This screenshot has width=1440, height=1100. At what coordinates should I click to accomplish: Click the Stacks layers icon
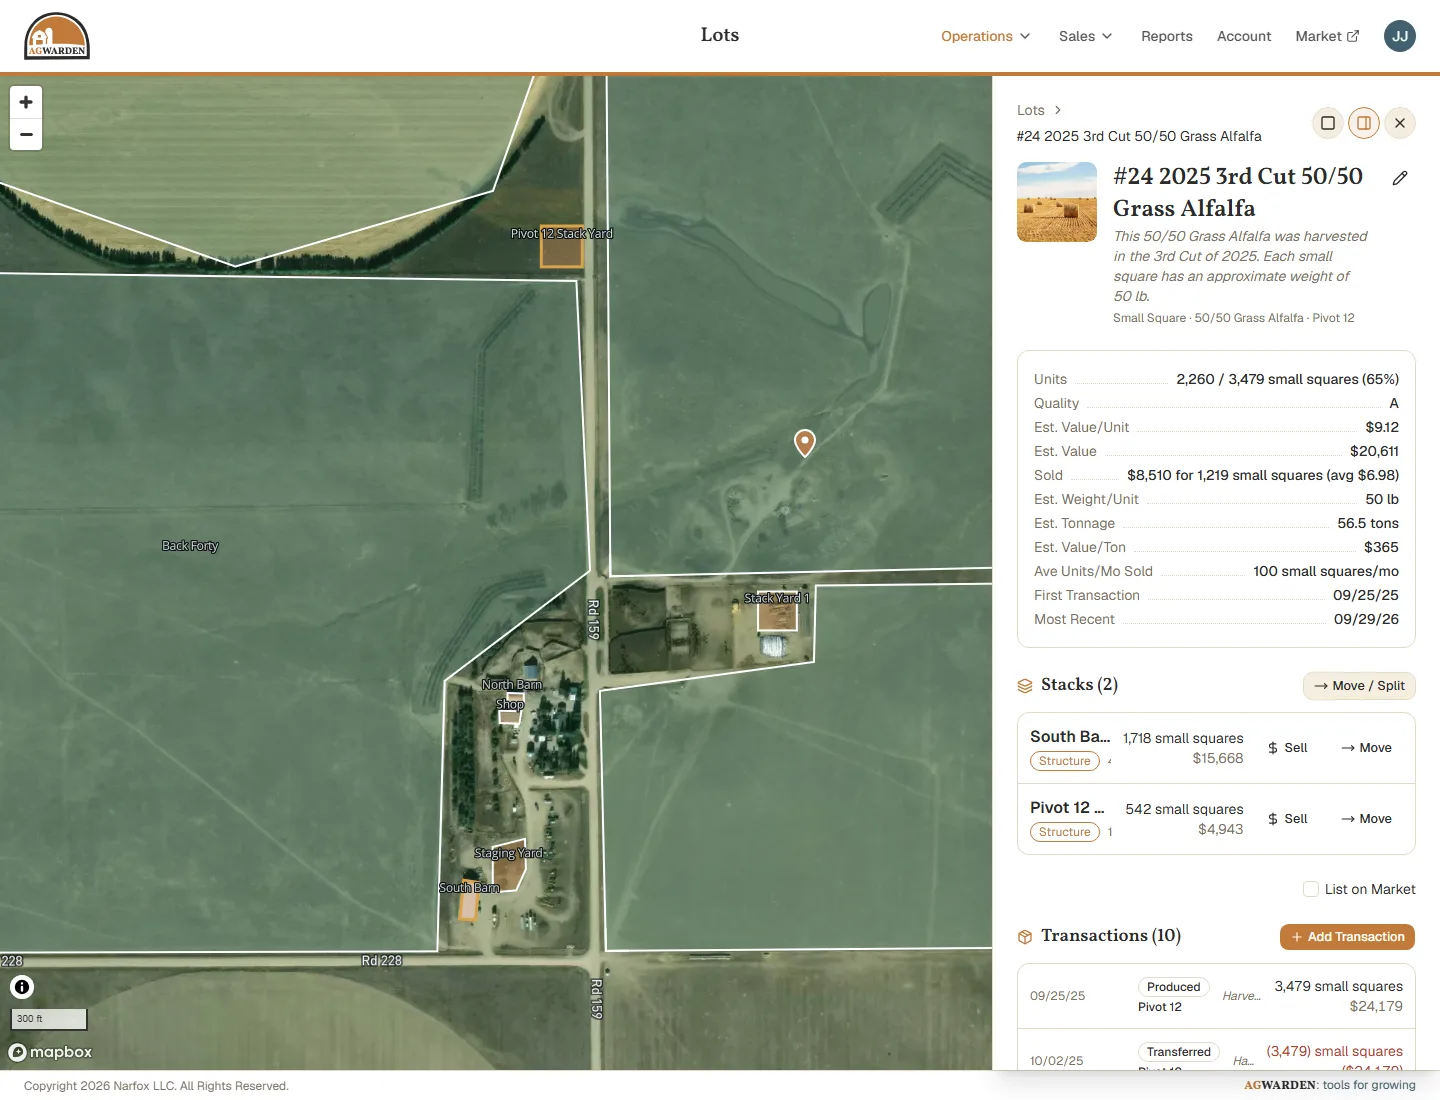pyautogui.click(x=1025, y=686)
